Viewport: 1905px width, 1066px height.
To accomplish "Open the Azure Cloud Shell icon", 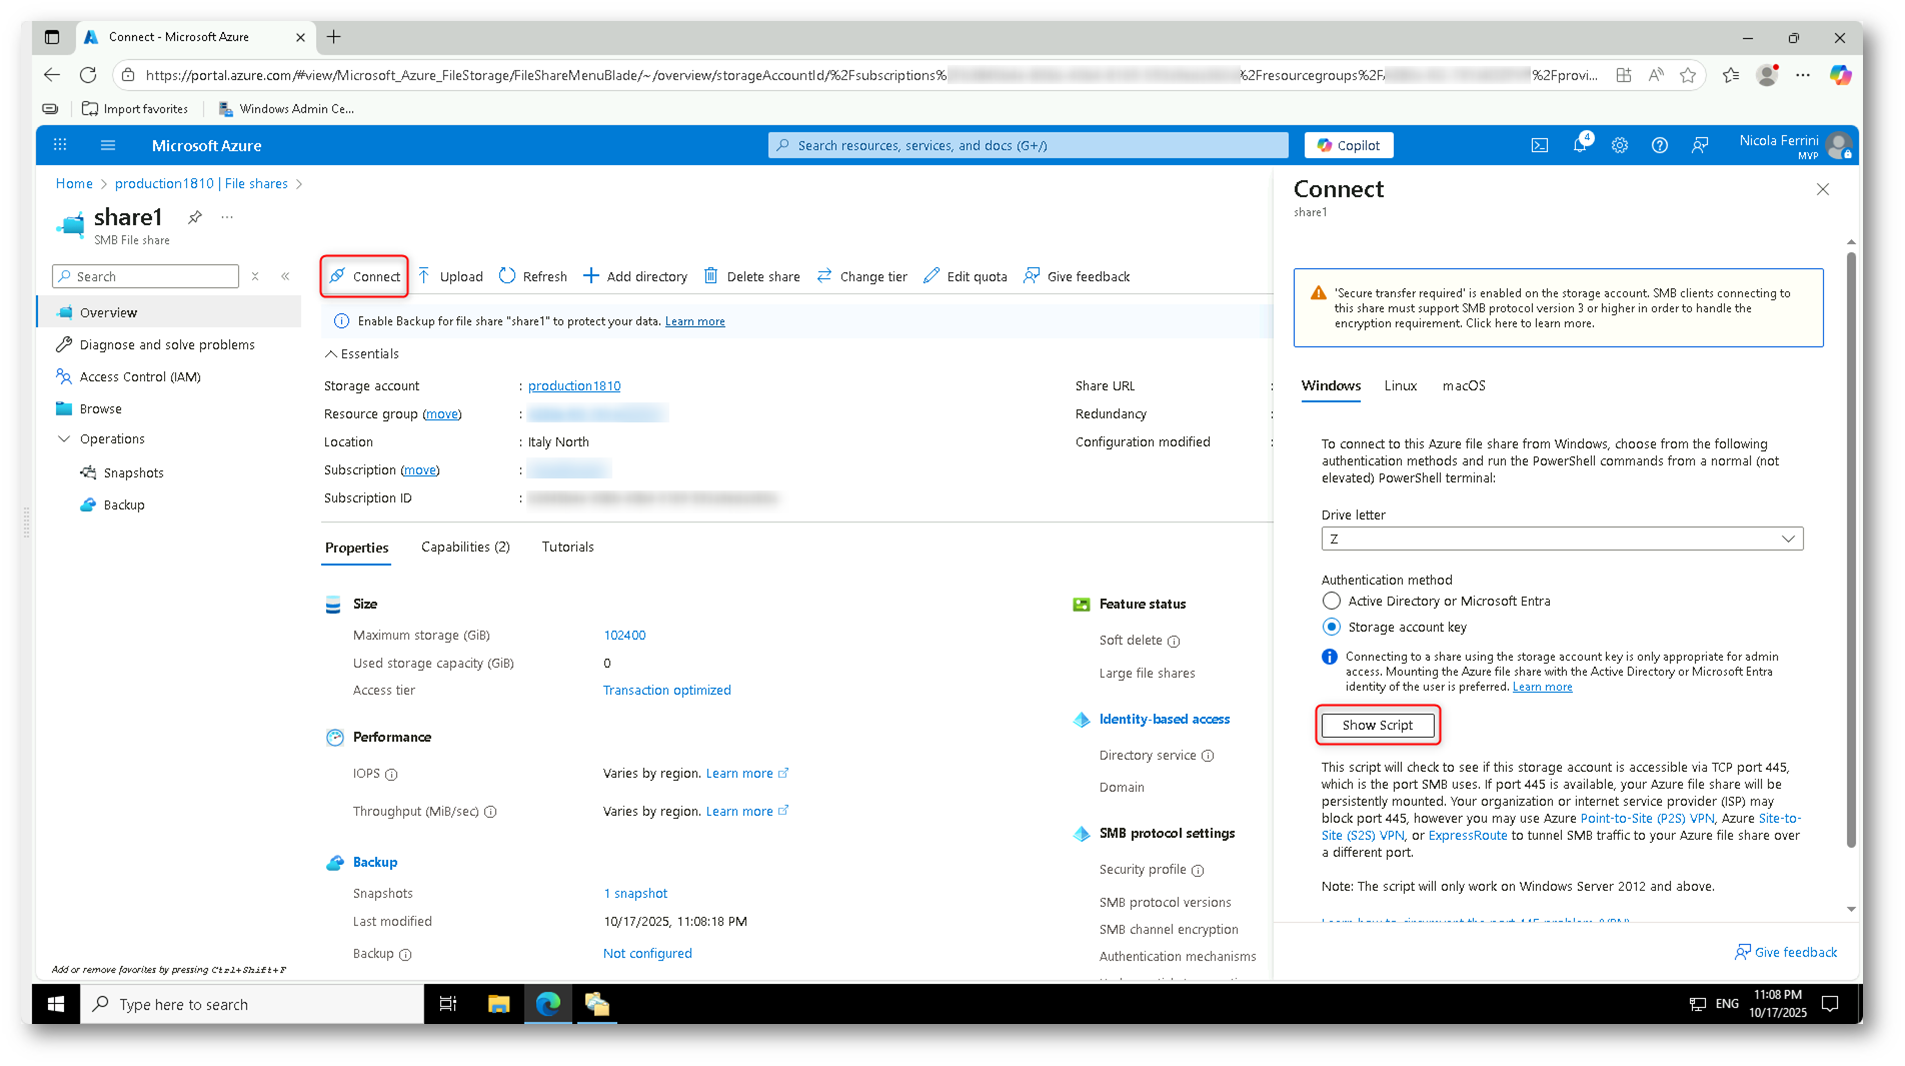I will 1539,145.
